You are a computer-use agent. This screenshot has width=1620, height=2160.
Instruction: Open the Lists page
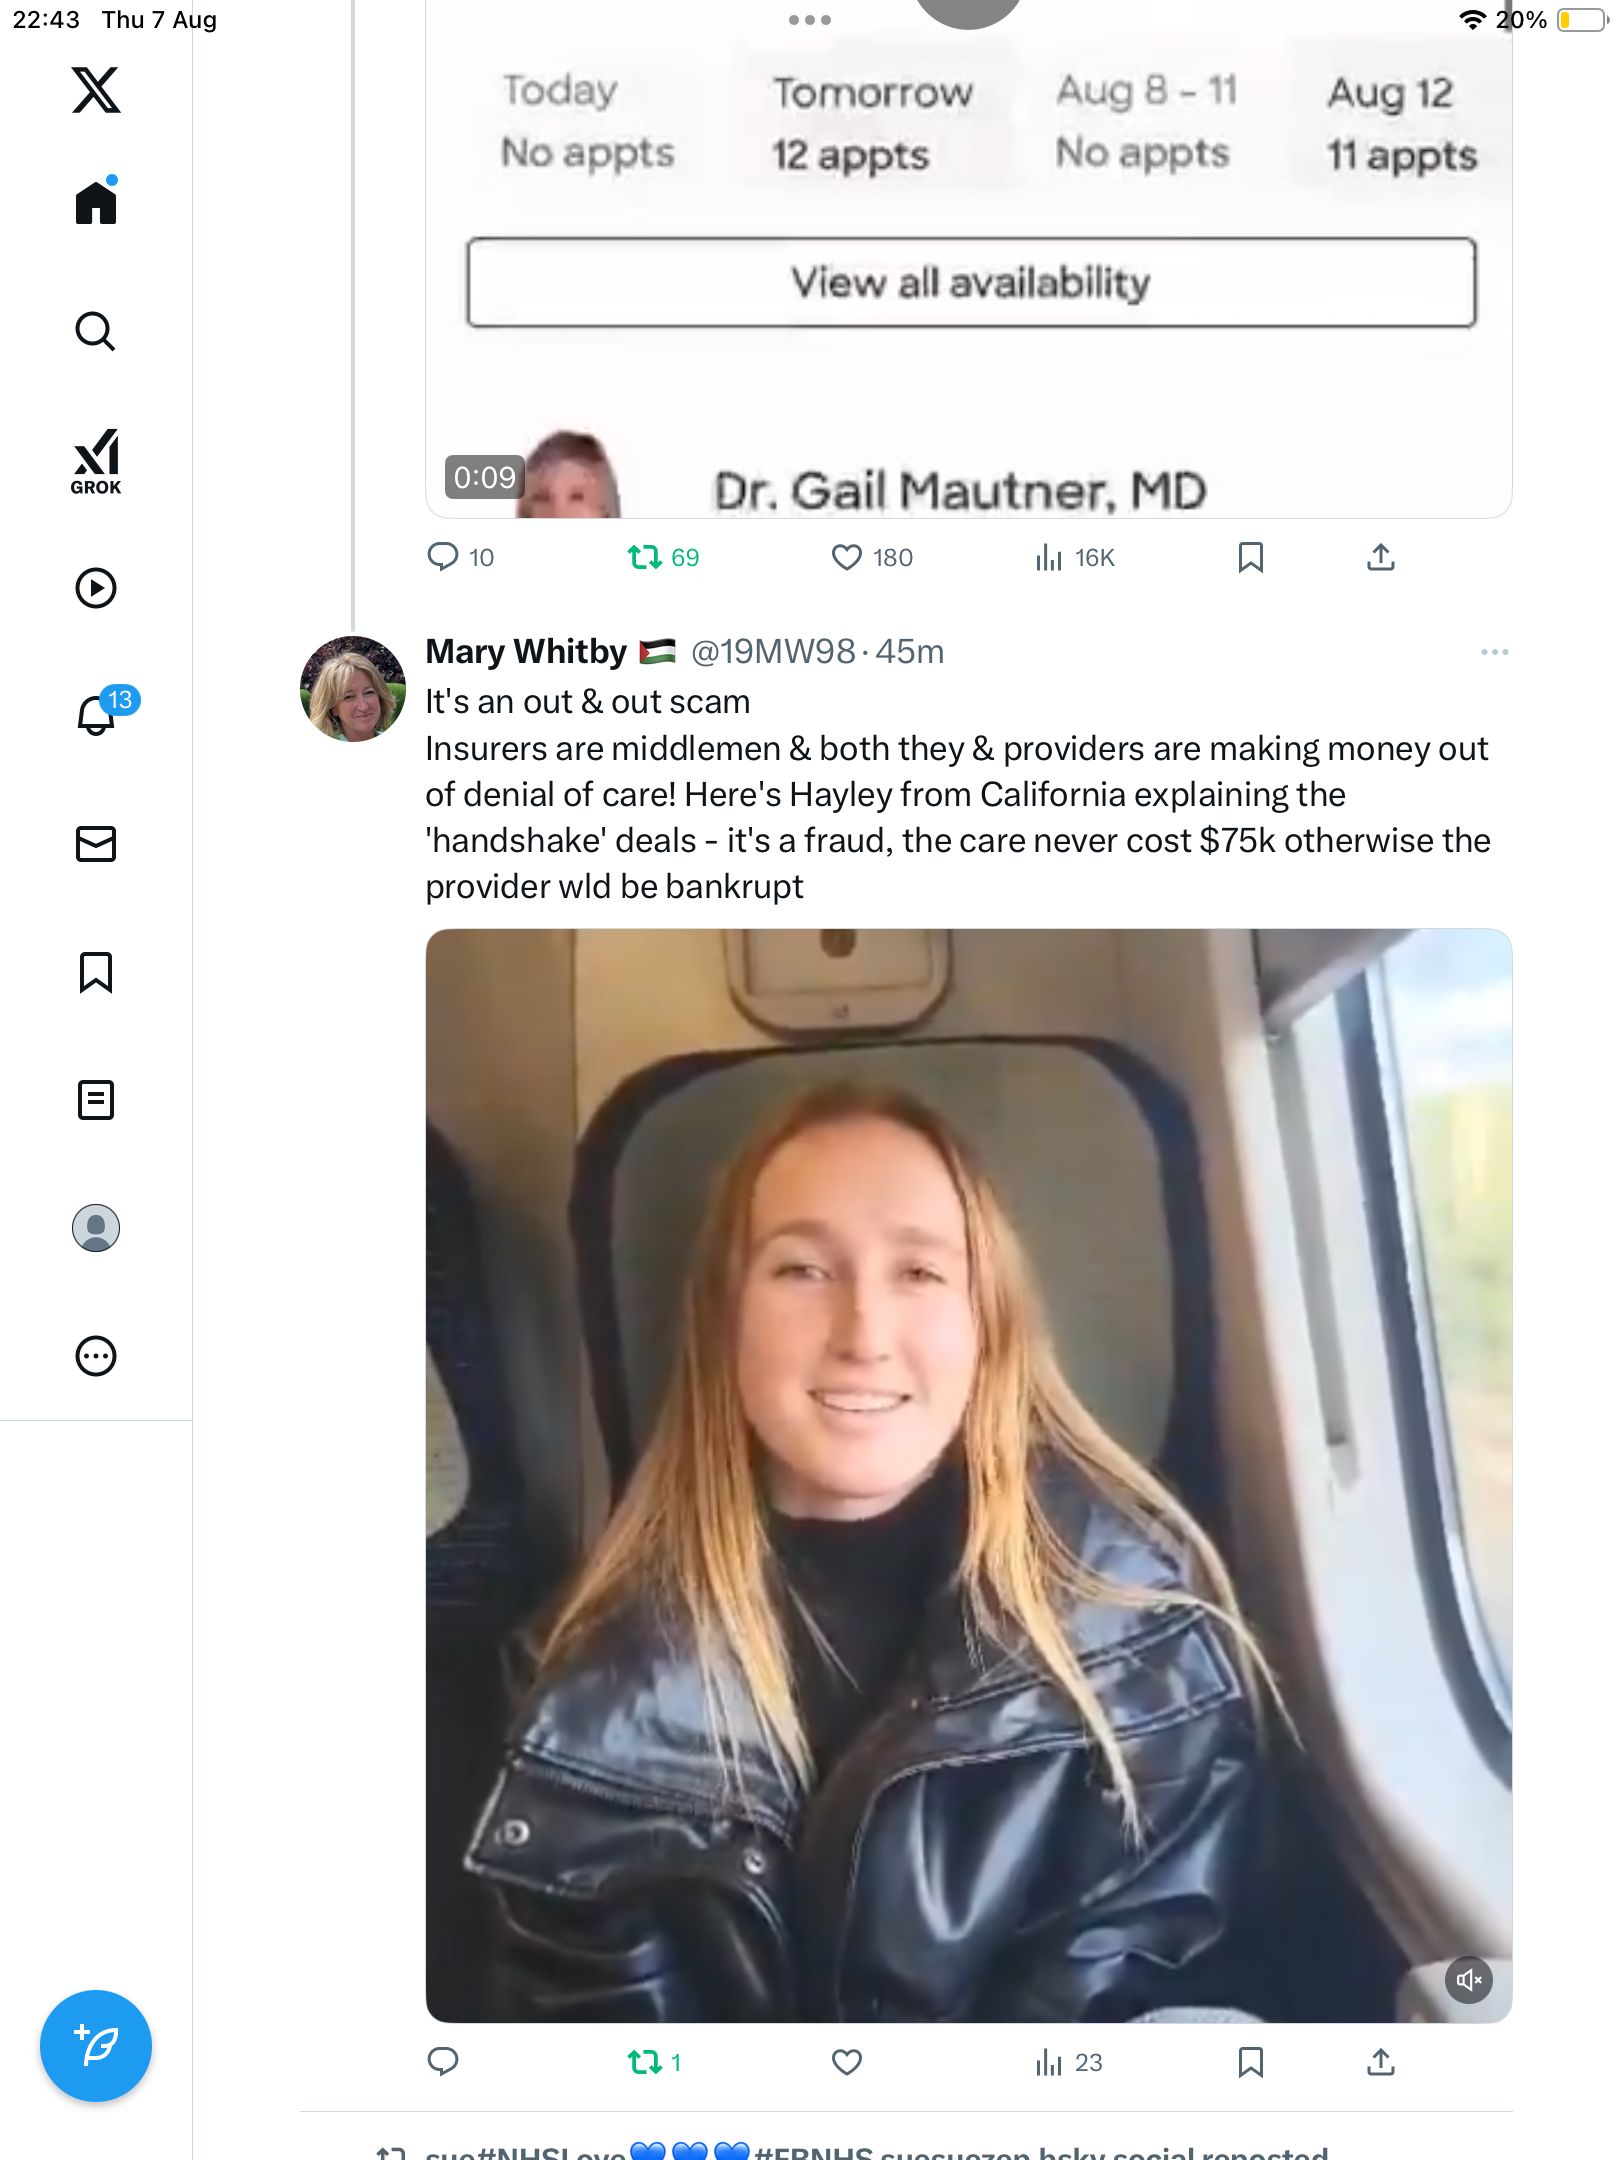(96, 1100)
